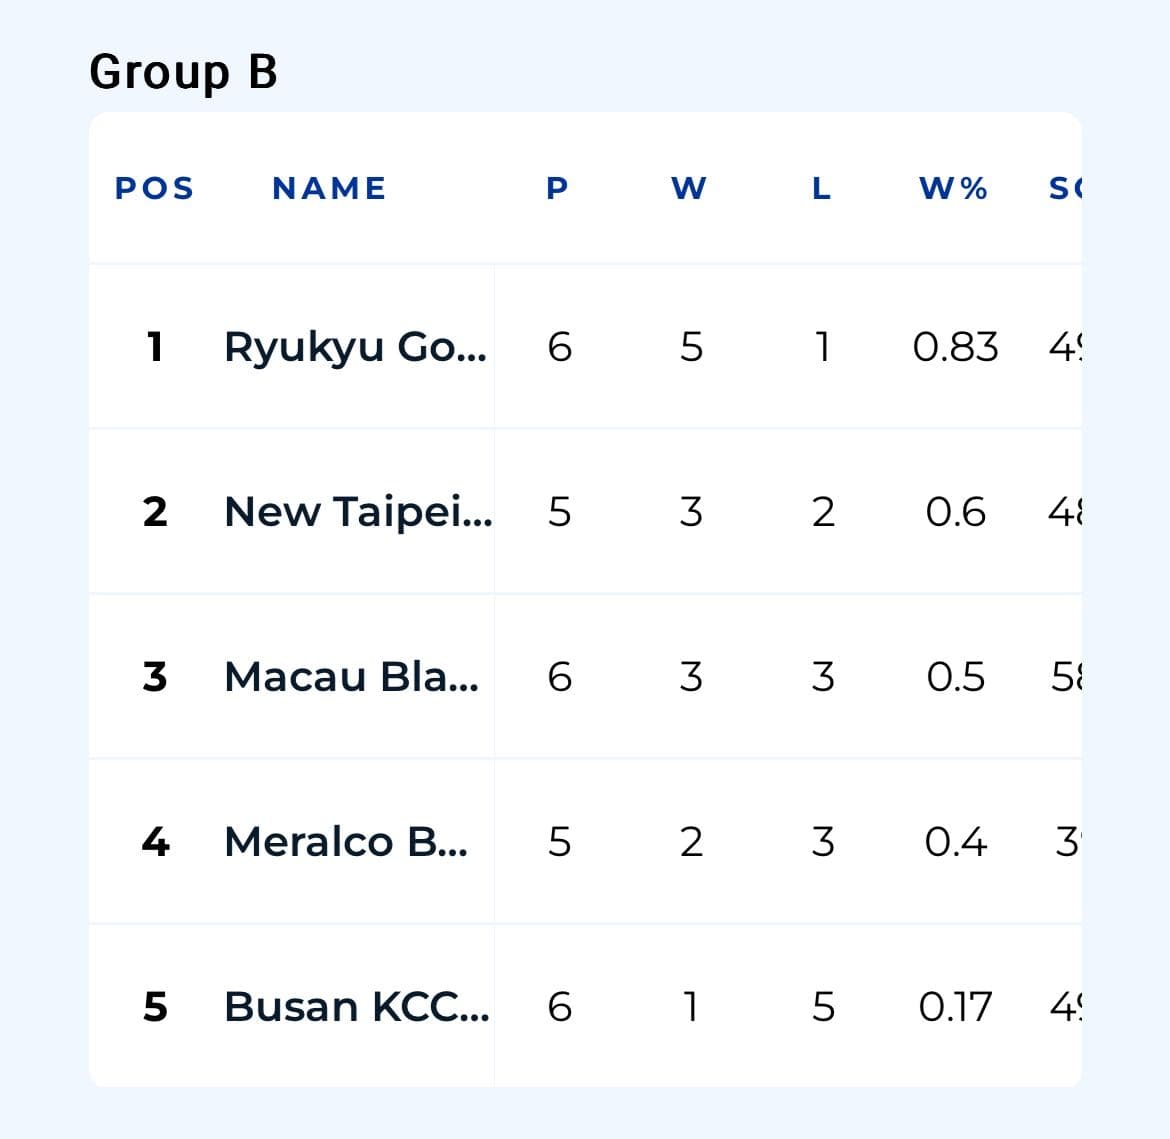Click the Group B heading

click(x=184, y=72)
